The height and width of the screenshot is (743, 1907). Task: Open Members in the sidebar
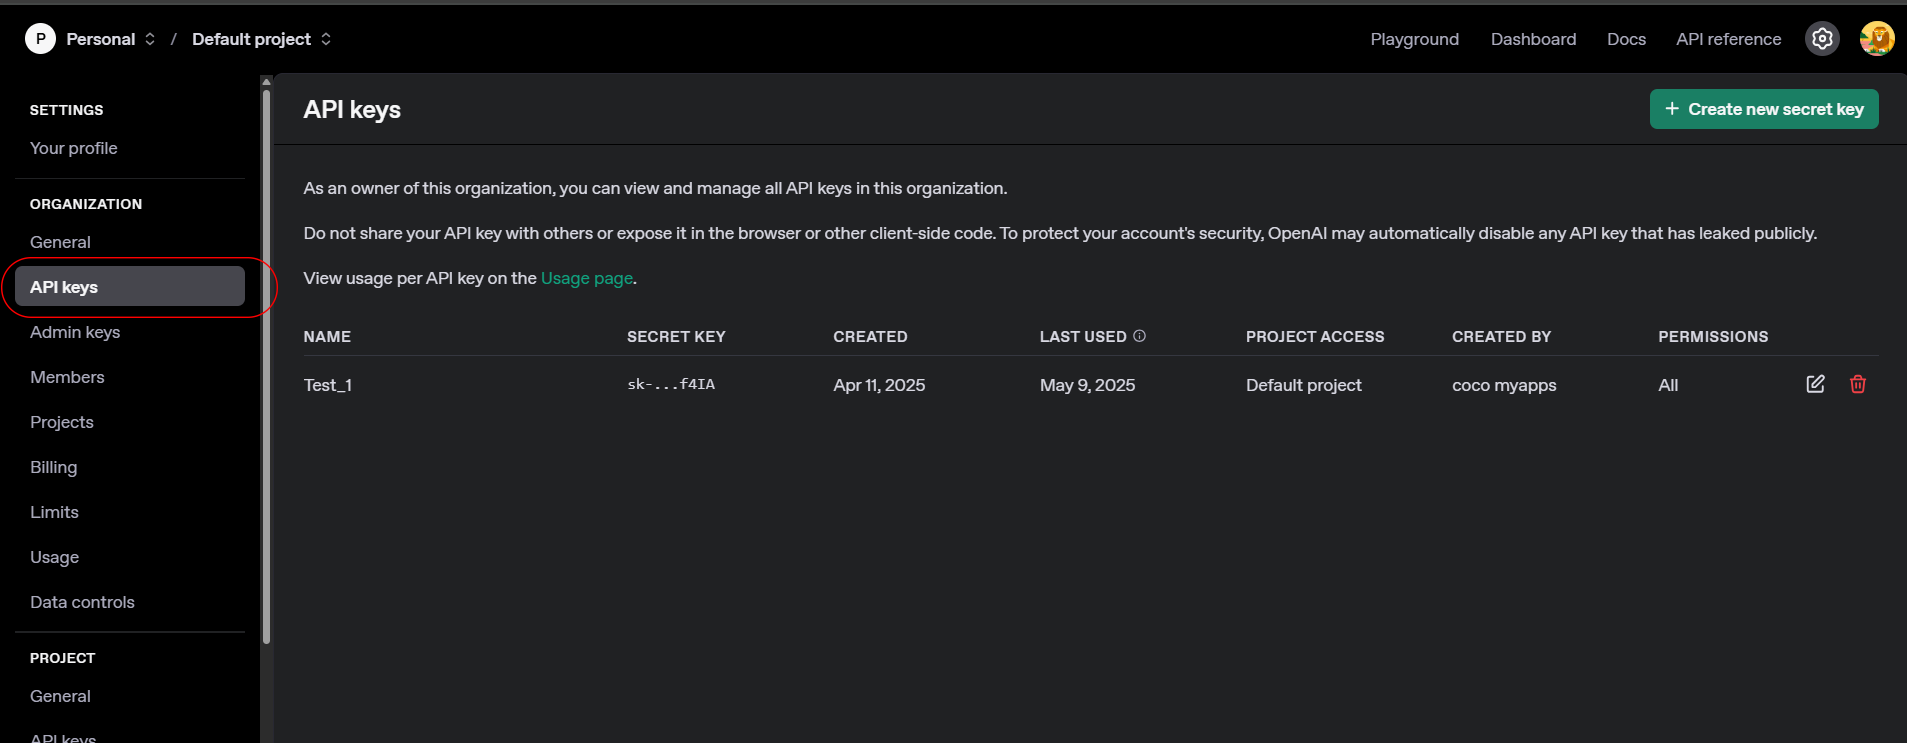(67, 377)
